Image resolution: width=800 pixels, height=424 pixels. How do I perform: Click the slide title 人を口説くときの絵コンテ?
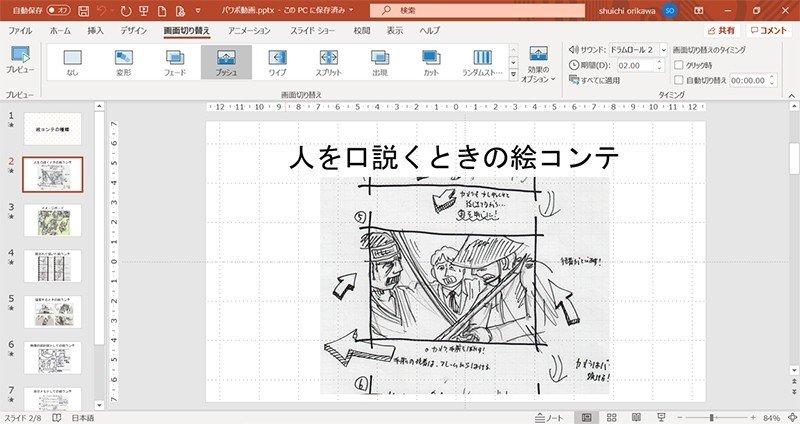click(454, 157)
